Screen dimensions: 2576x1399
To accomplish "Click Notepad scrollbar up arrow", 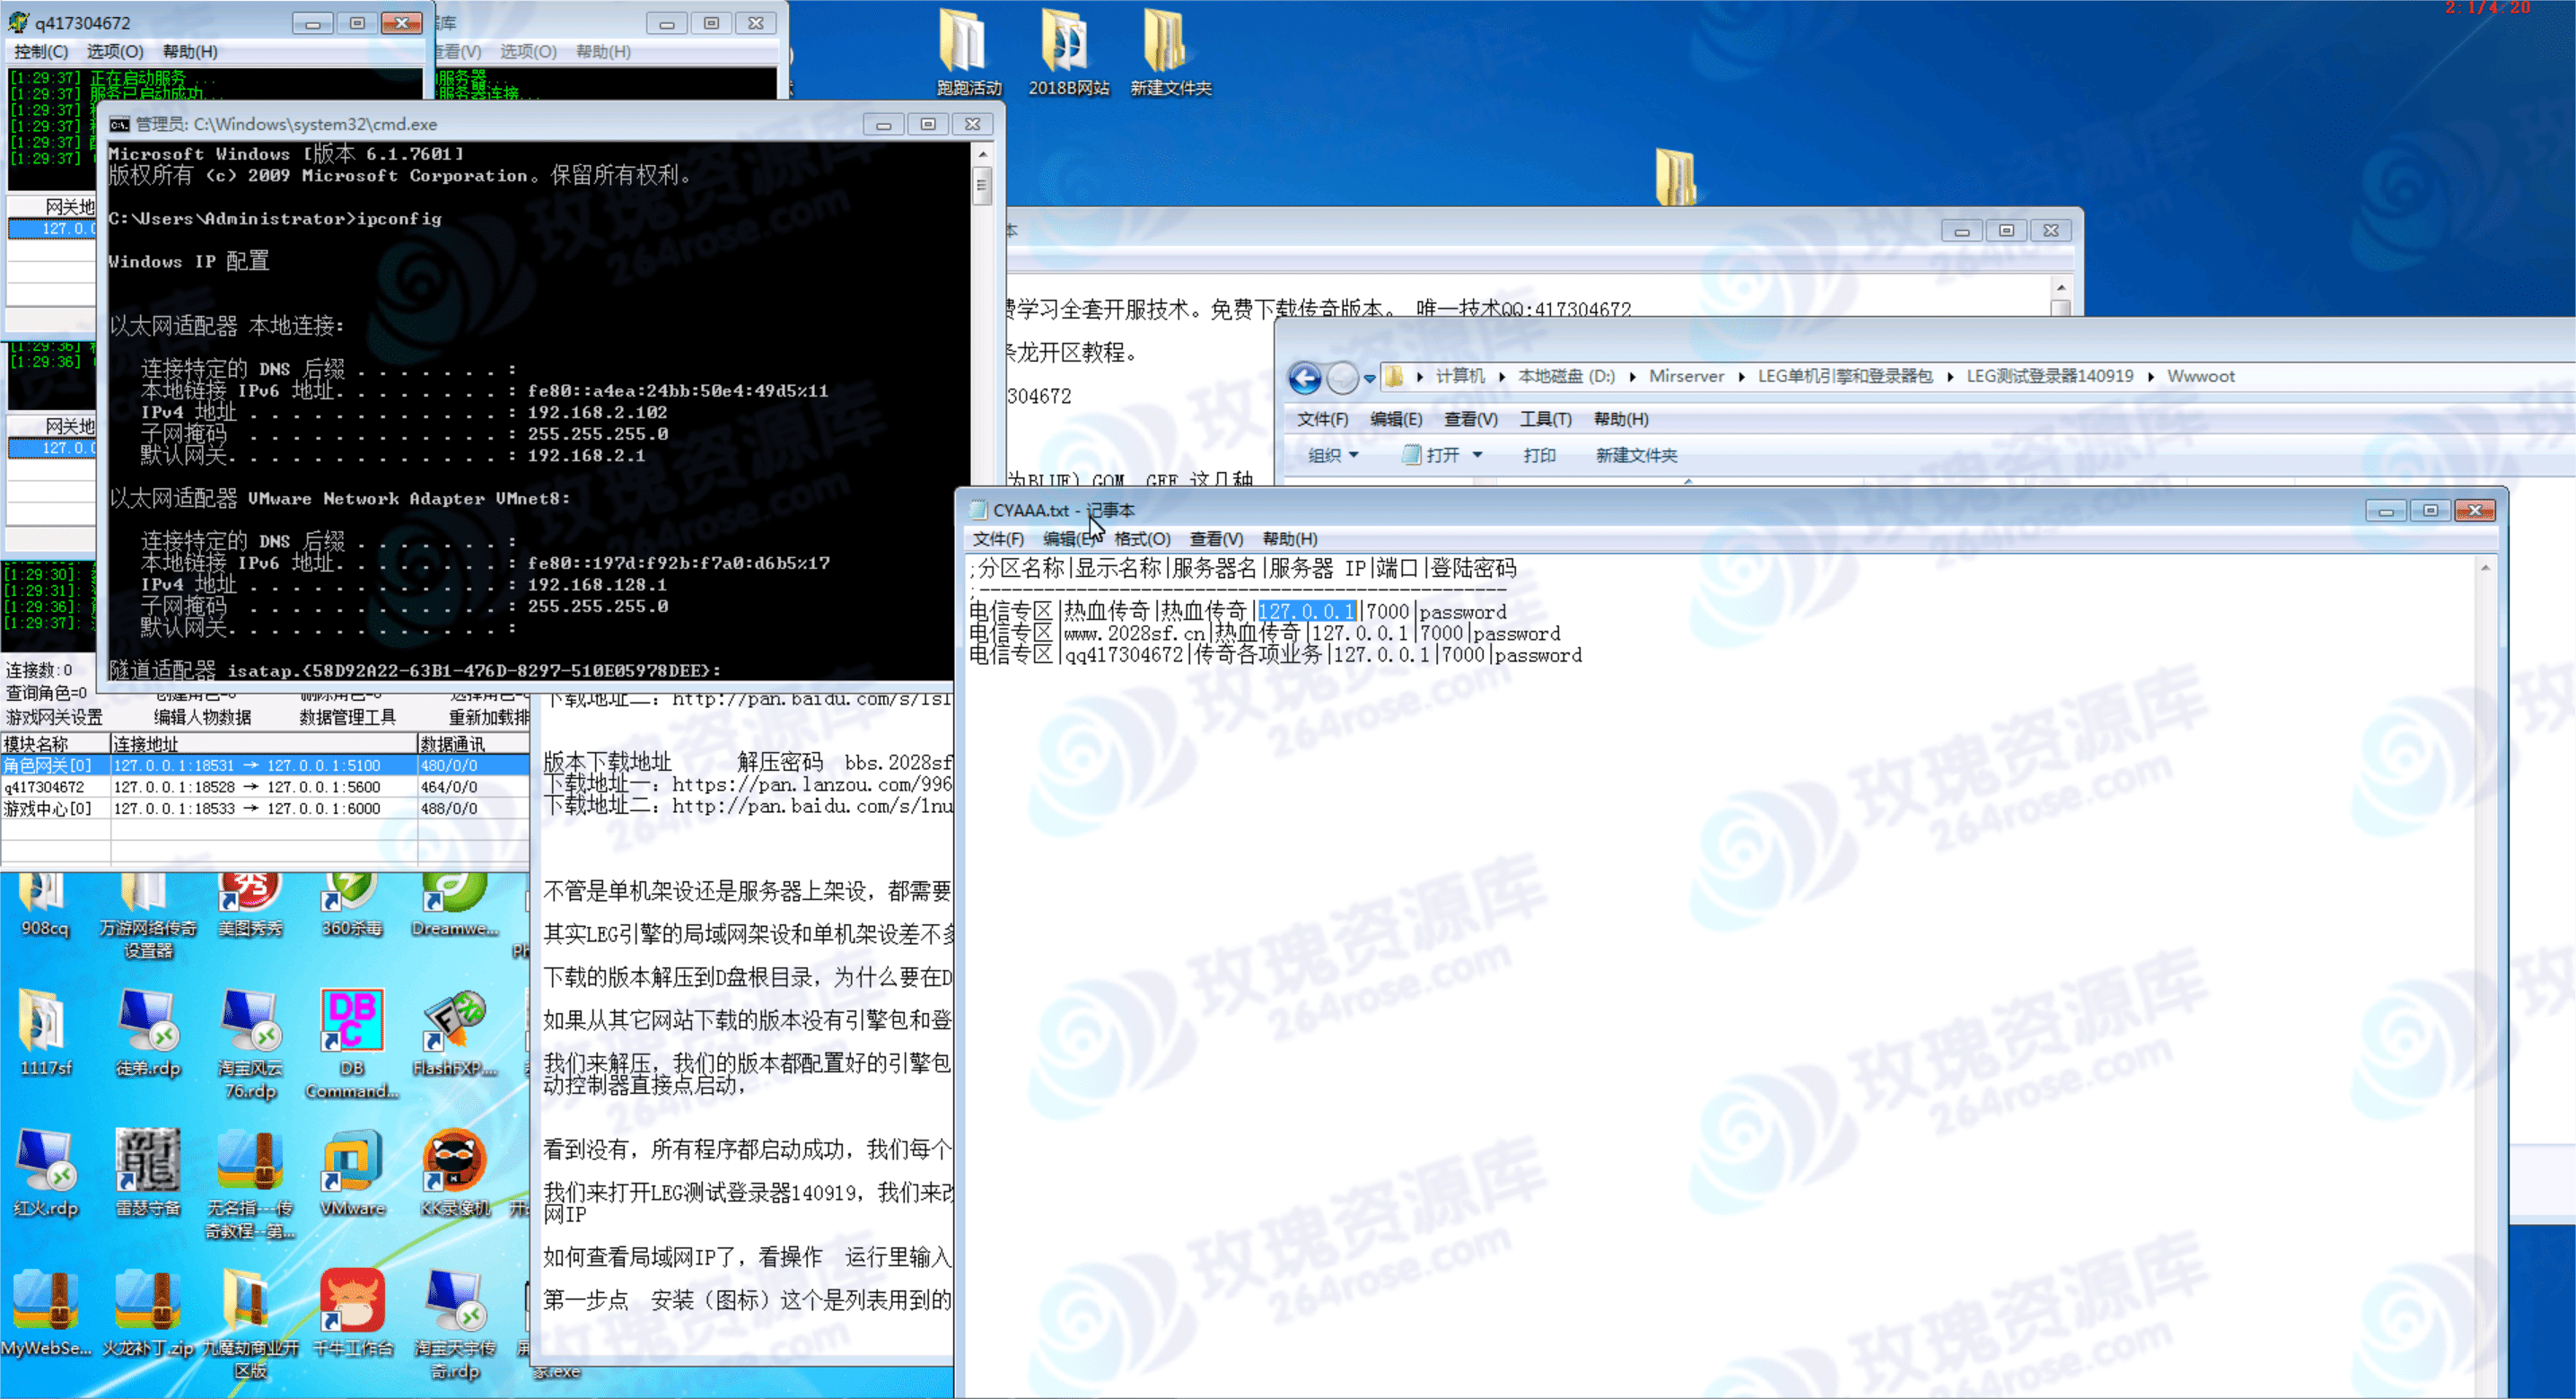I will pyautogui.click(x=2485, y=568).
